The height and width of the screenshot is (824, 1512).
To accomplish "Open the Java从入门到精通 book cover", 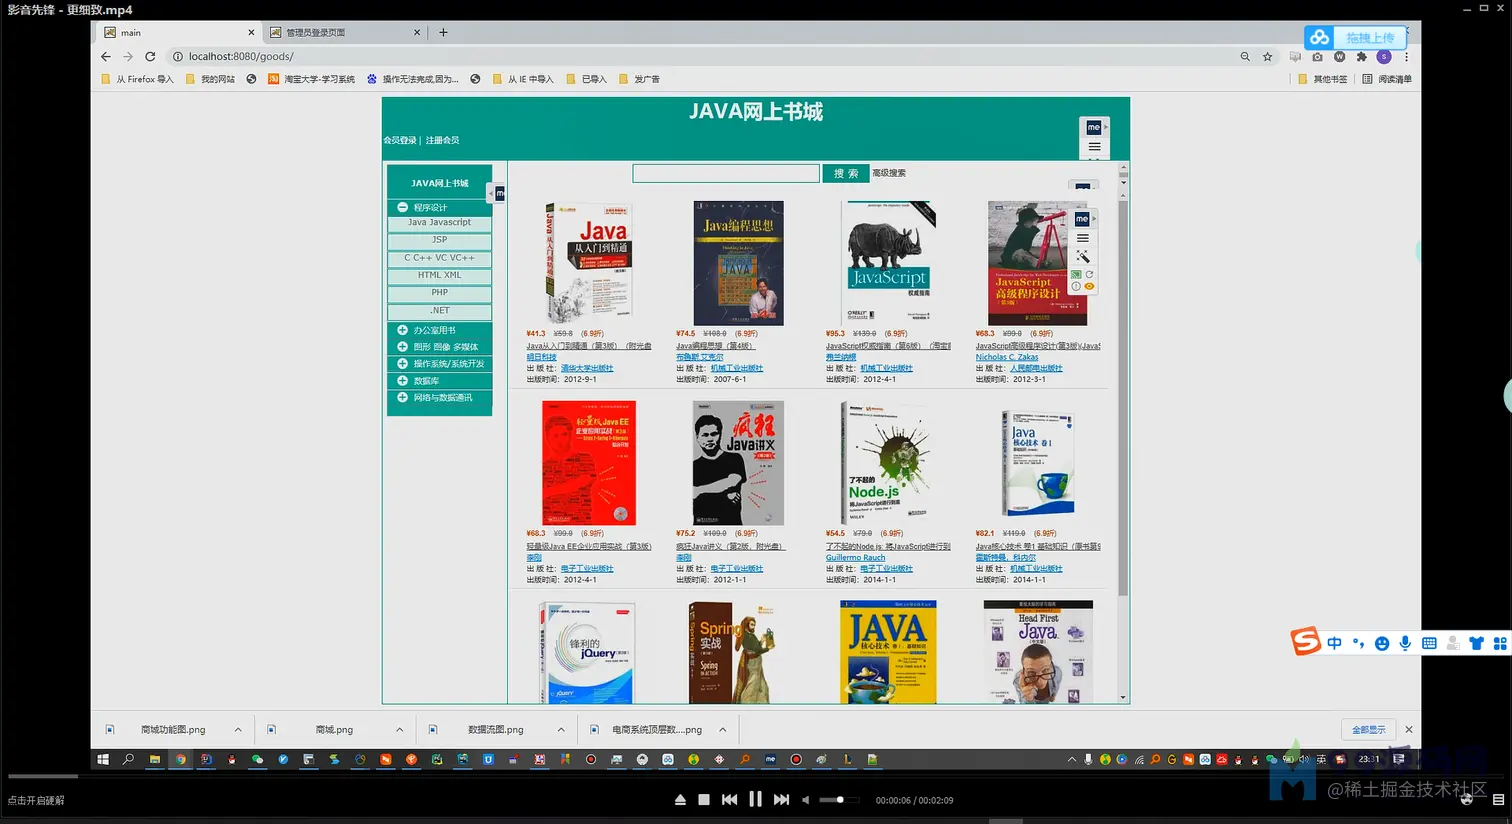I will [x=589, y=263].
